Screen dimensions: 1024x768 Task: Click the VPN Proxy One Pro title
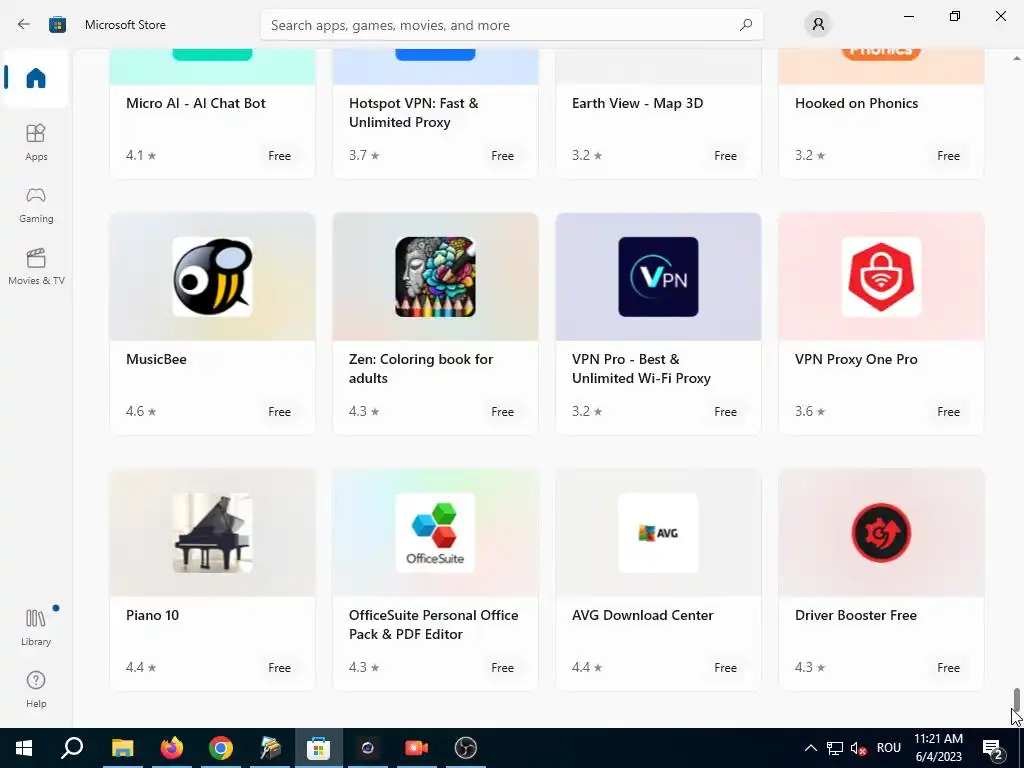[x=856, y=359]
